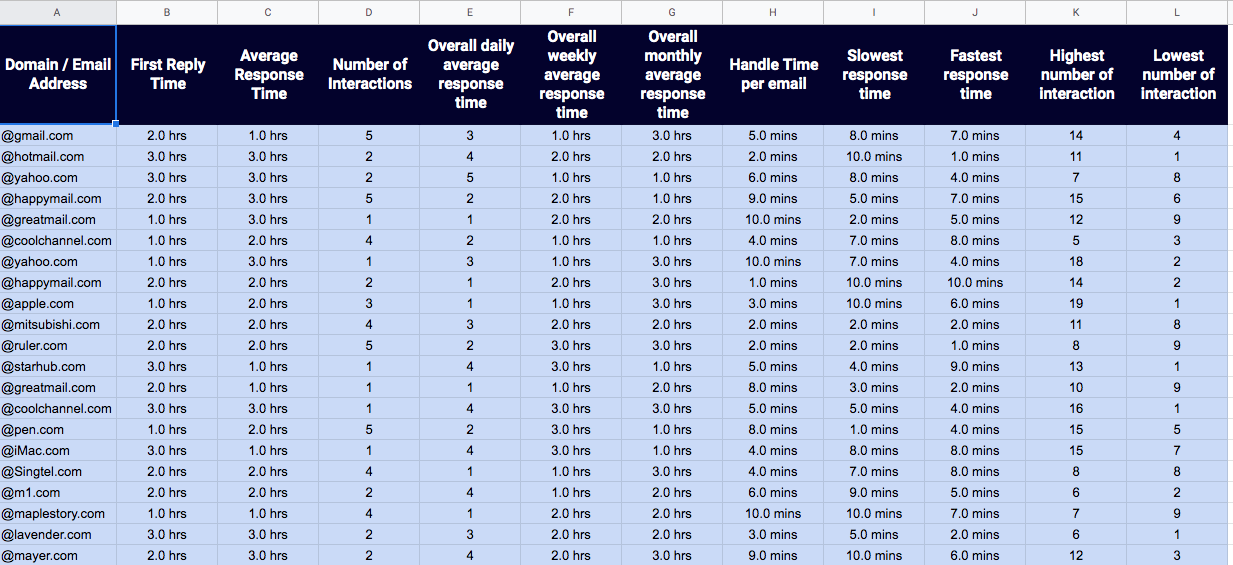Click the 'Domain / Email Address' header cell
1233x565 pixels.
(58, 74)
